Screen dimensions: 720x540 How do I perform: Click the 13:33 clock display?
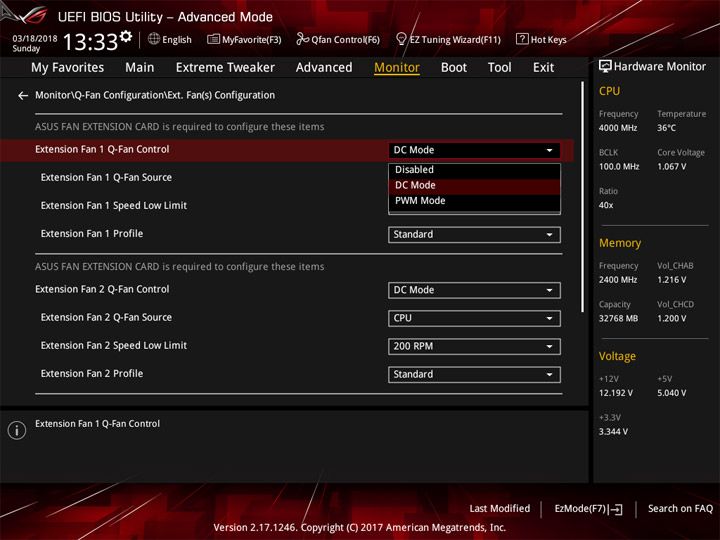90,42
